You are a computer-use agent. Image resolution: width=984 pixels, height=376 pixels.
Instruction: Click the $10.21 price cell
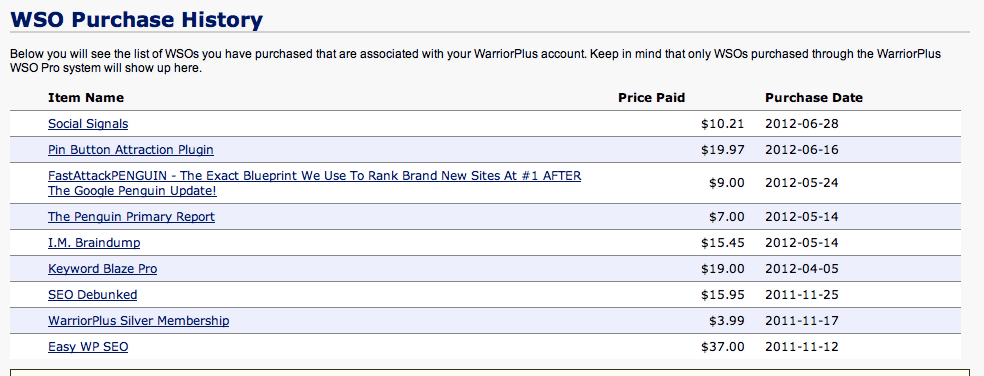coord(722,124)
